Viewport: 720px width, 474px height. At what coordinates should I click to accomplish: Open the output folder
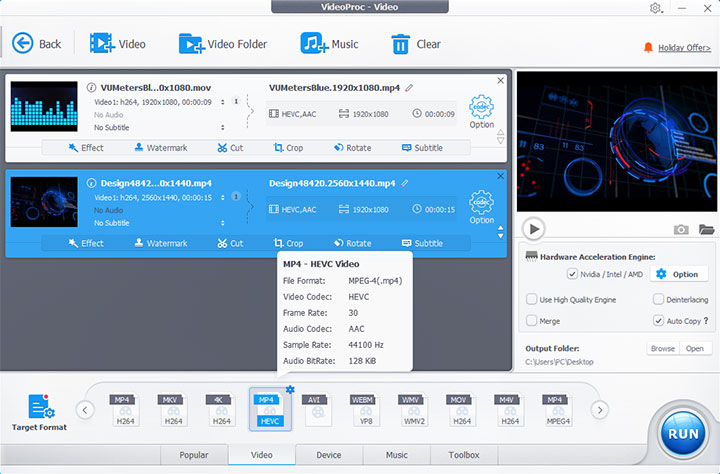pos(695,349)
